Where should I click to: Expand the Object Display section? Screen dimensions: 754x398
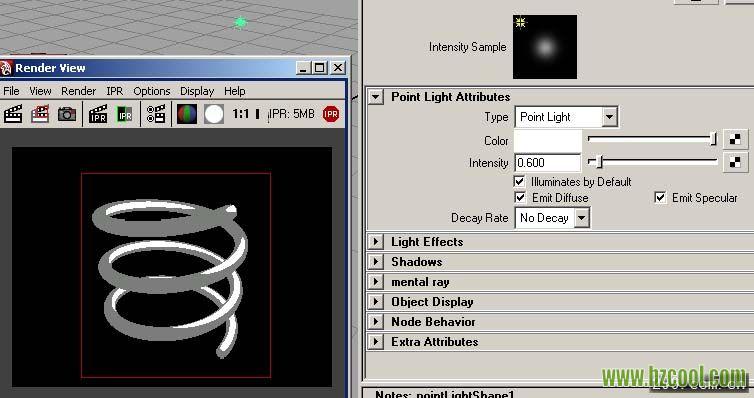376,302
